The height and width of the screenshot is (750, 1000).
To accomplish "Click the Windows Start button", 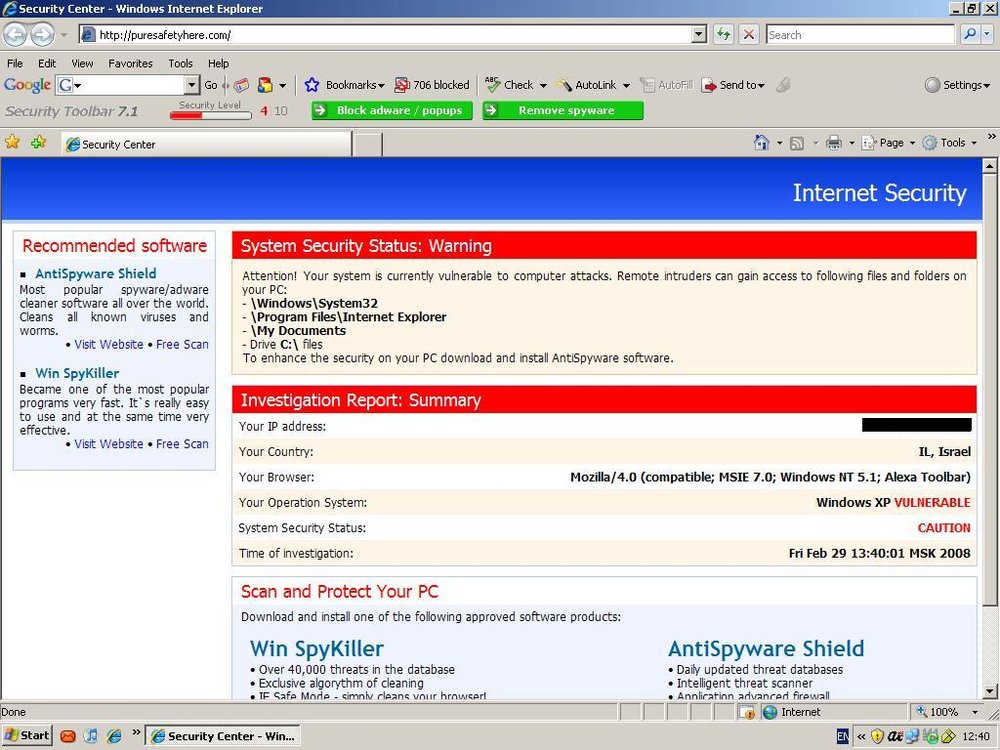I will pyautogui.click(x=27, y=736).
